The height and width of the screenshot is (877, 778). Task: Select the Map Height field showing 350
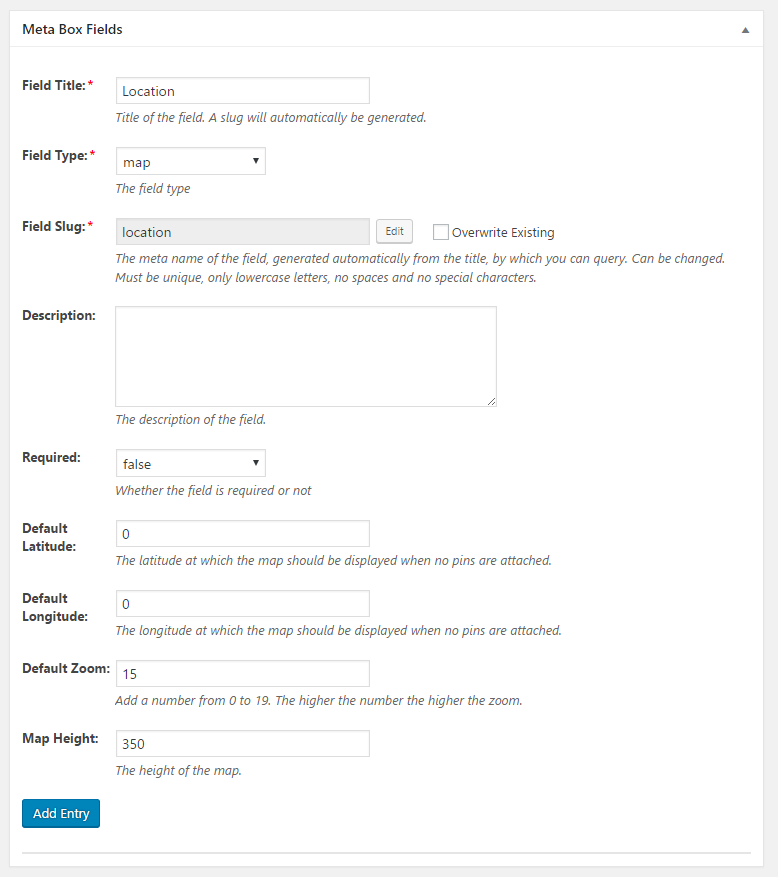242,744
